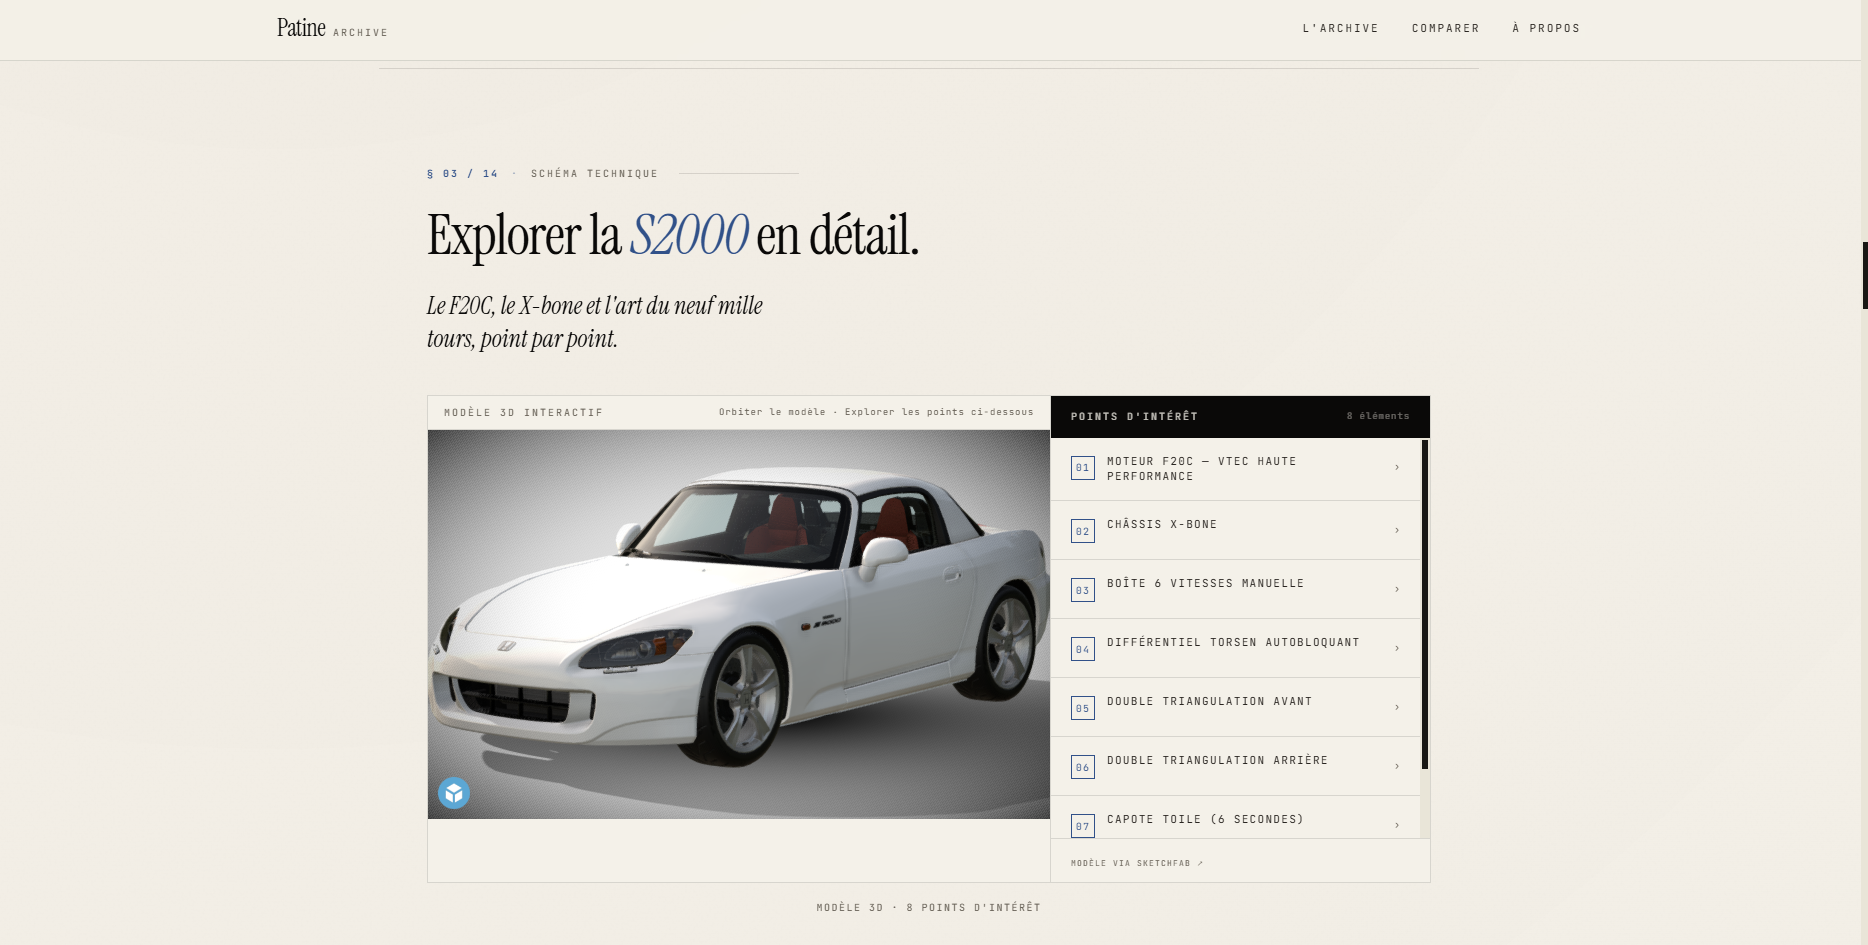This screenshot has width=1868, height=945.
Task: Expand Châssis X-Bone row chevron
Action: pos(1397,531)
